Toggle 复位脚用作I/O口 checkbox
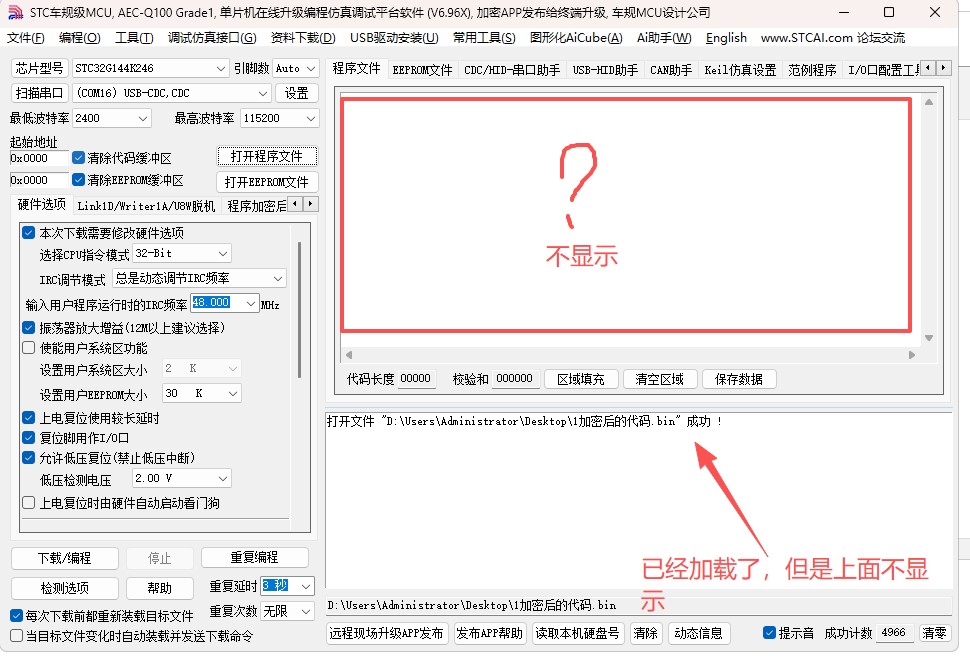 coord(28,438)
